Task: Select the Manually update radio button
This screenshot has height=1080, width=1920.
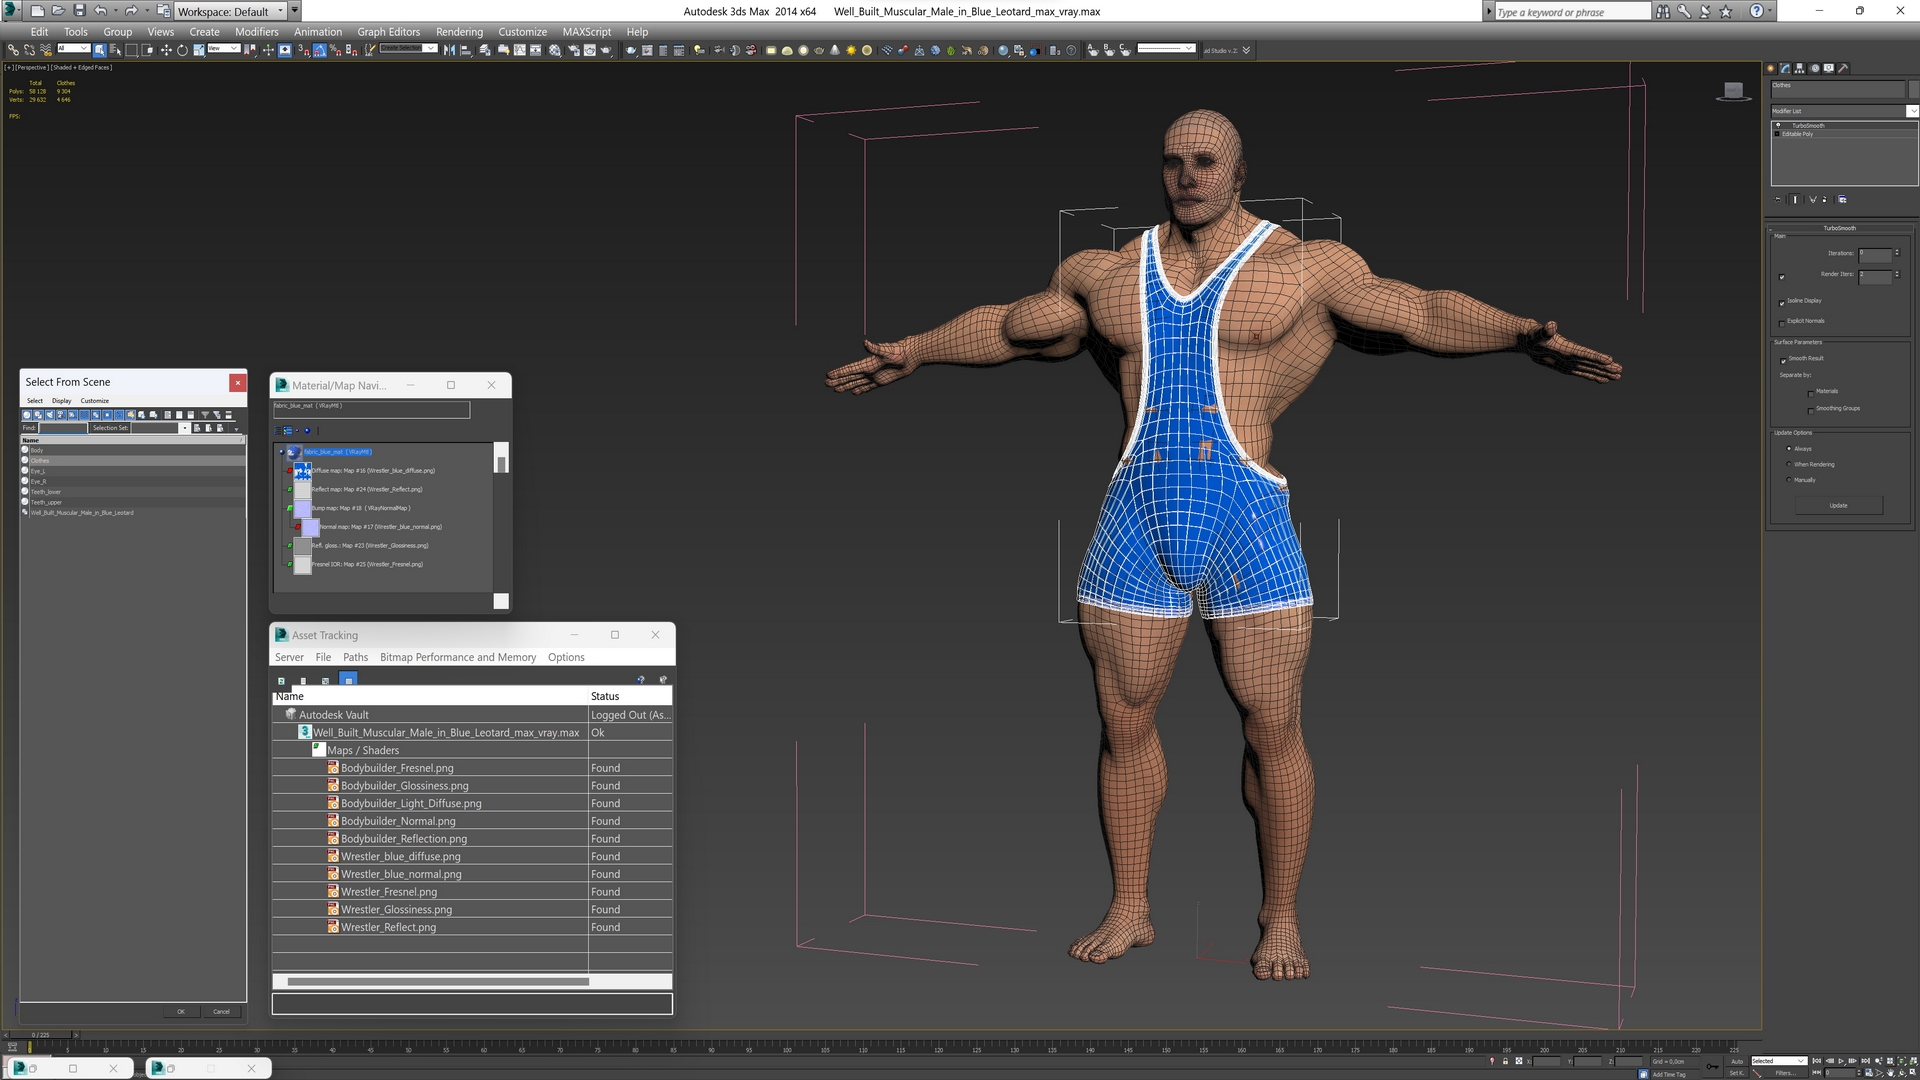Action: click(x=1789, y=480)
